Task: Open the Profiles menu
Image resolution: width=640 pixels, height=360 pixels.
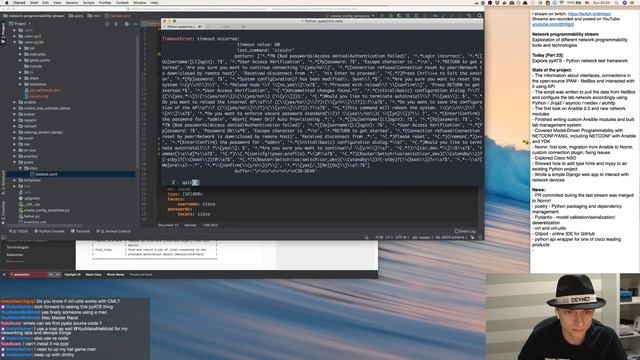Action: click(x=105, y=2)
